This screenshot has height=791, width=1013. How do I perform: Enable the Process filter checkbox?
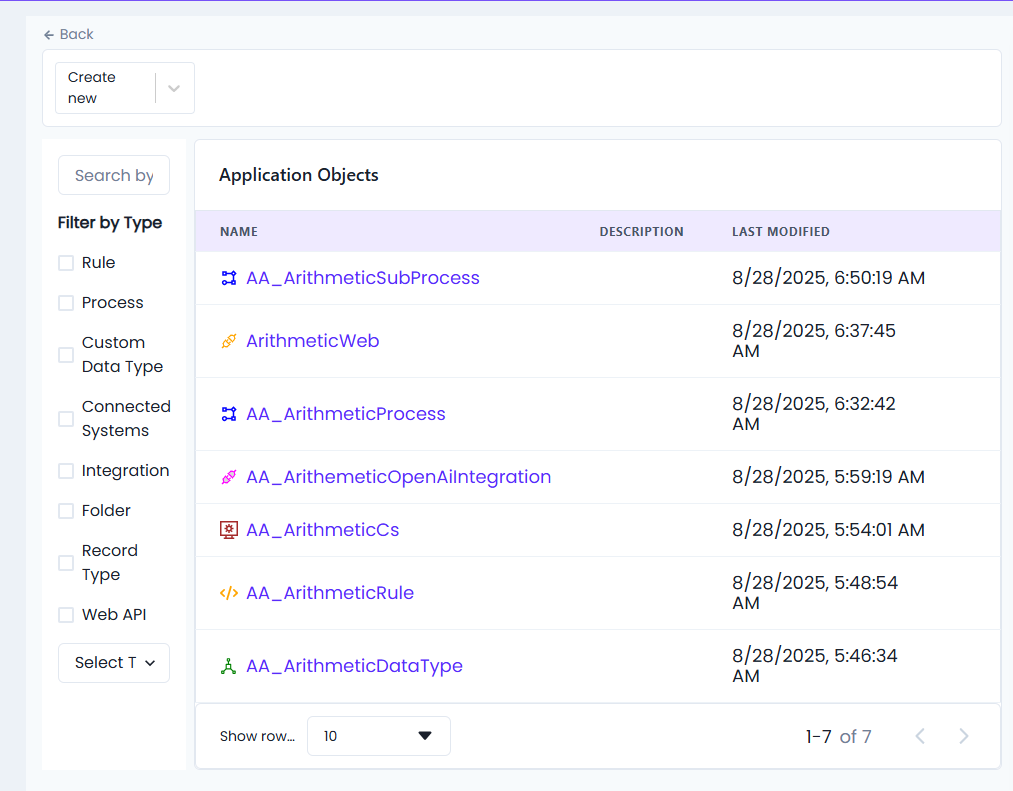click(x=66, y=303)
